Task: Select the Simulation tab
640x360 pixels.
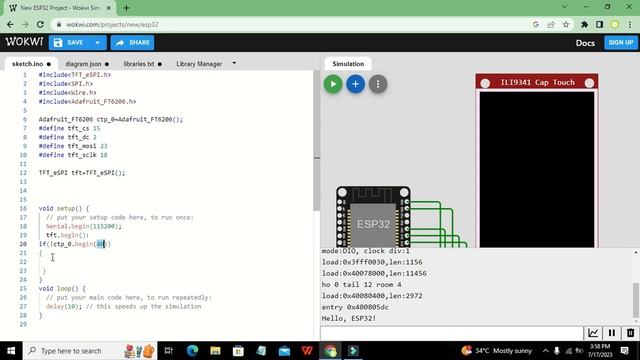Action: 348,64
